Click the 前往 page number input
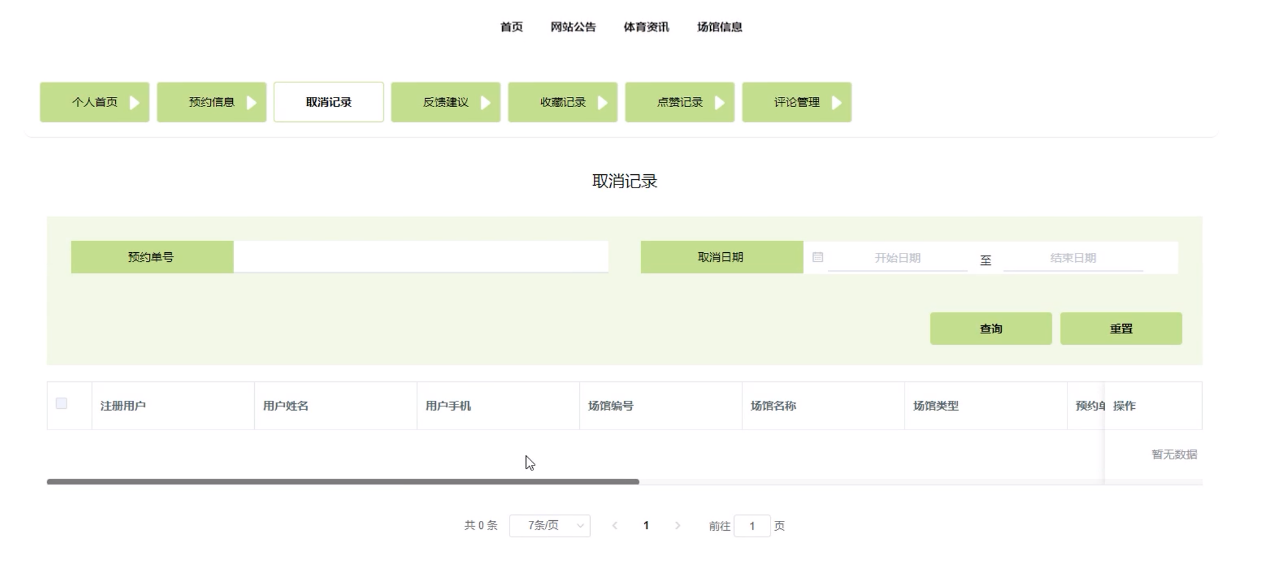Image resolution: width=1271 pixels, height=583 pixels. click(753, 526)
